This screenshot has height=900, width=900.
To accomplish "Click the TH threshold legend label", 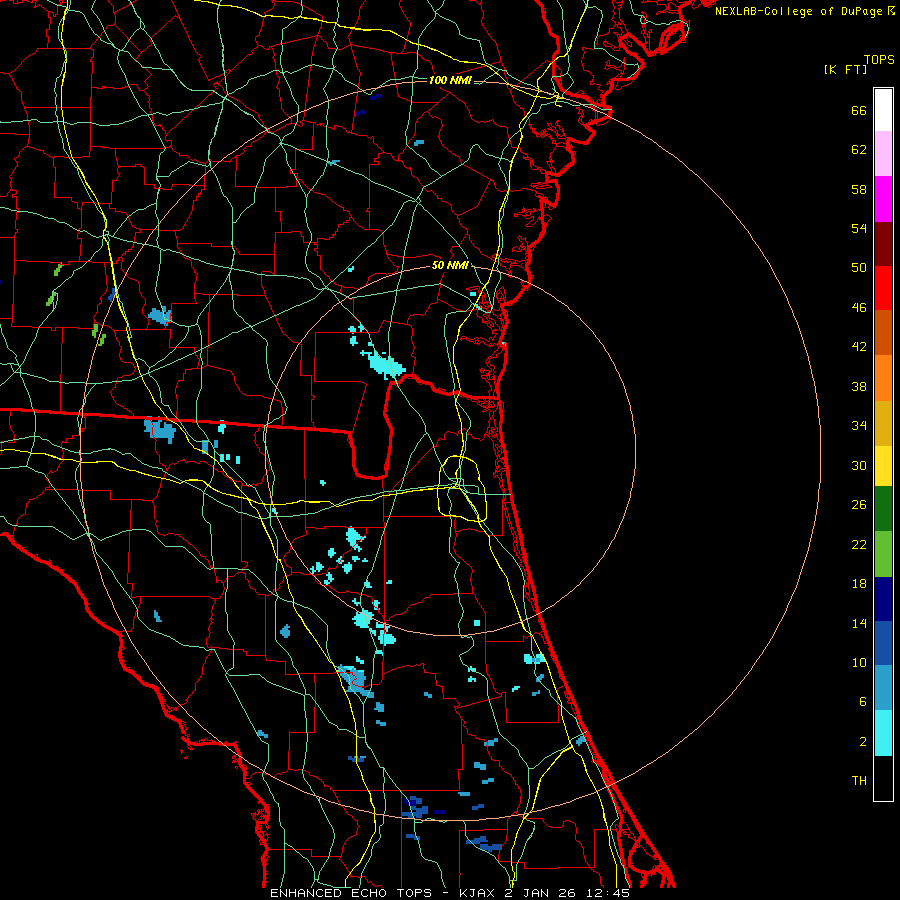I will 859,781.
